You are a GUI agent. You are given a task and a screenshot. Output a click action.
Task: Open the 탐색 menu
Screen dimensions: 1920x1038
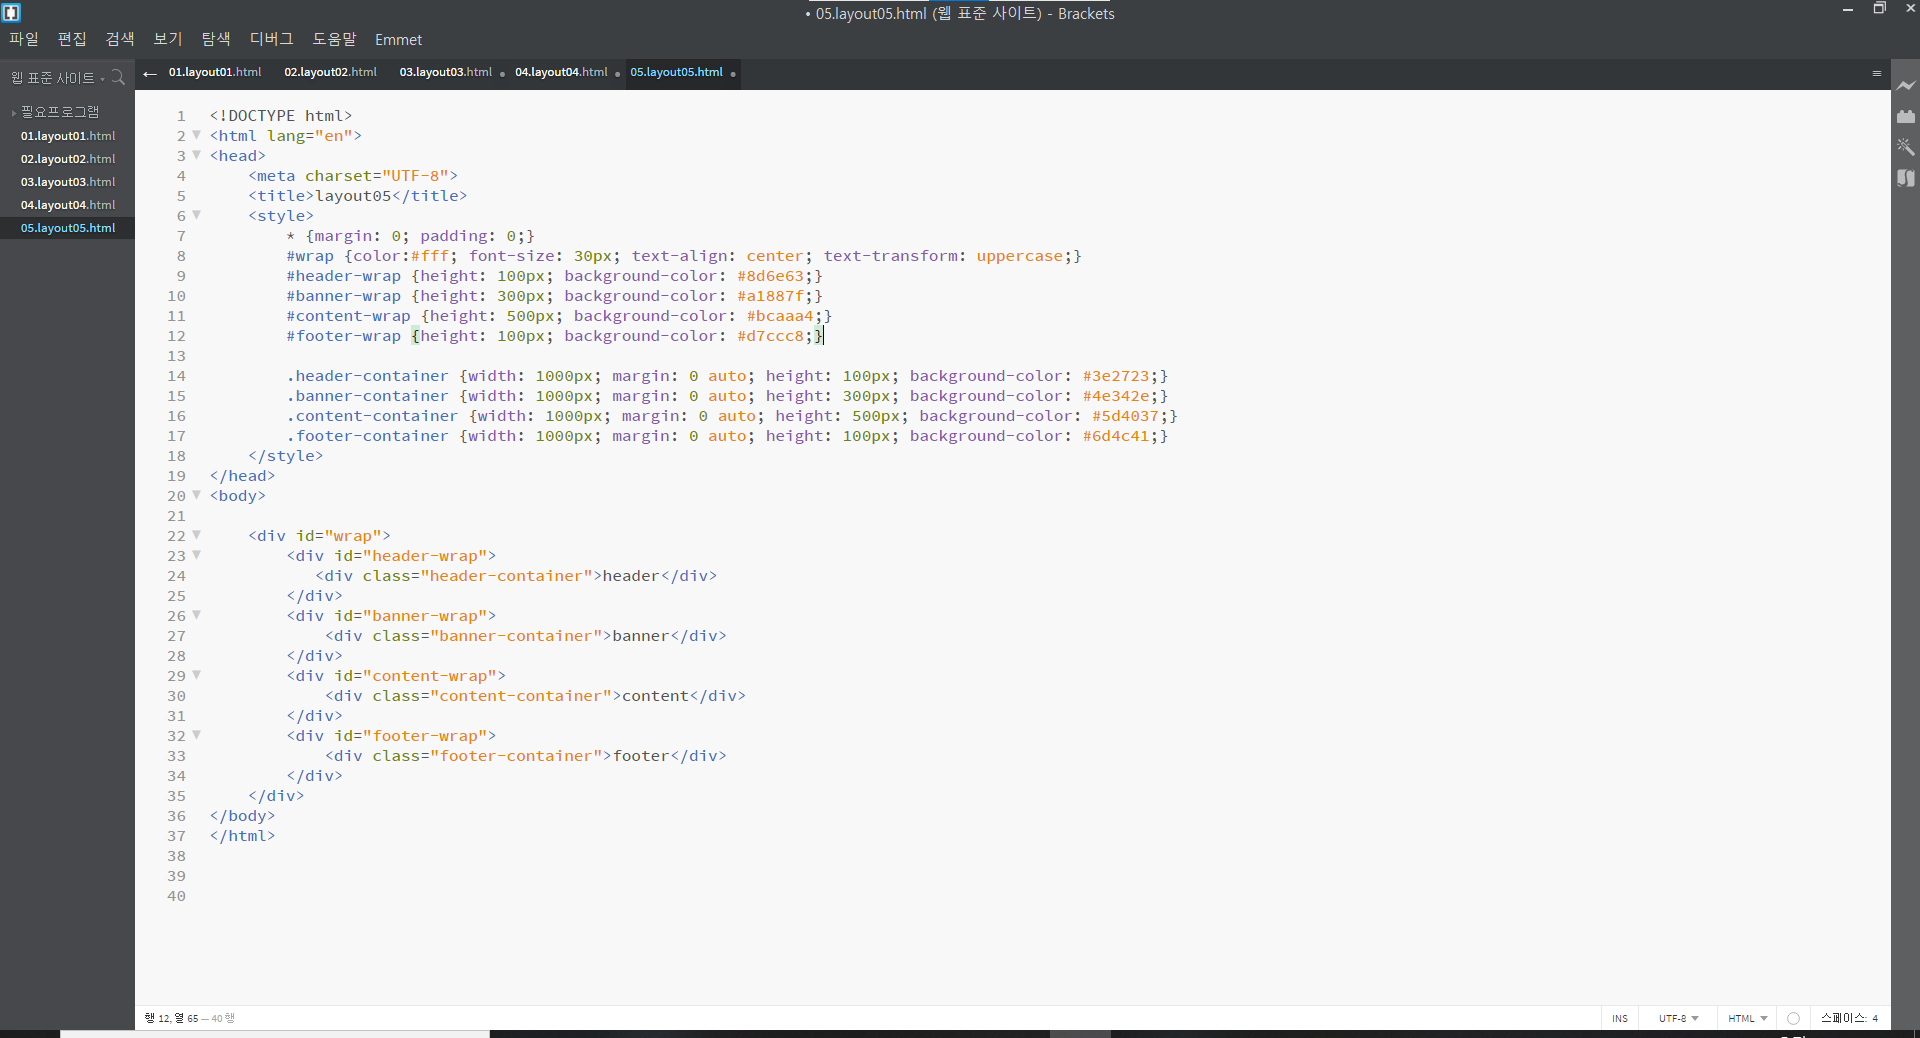click(x=216, y=39)
